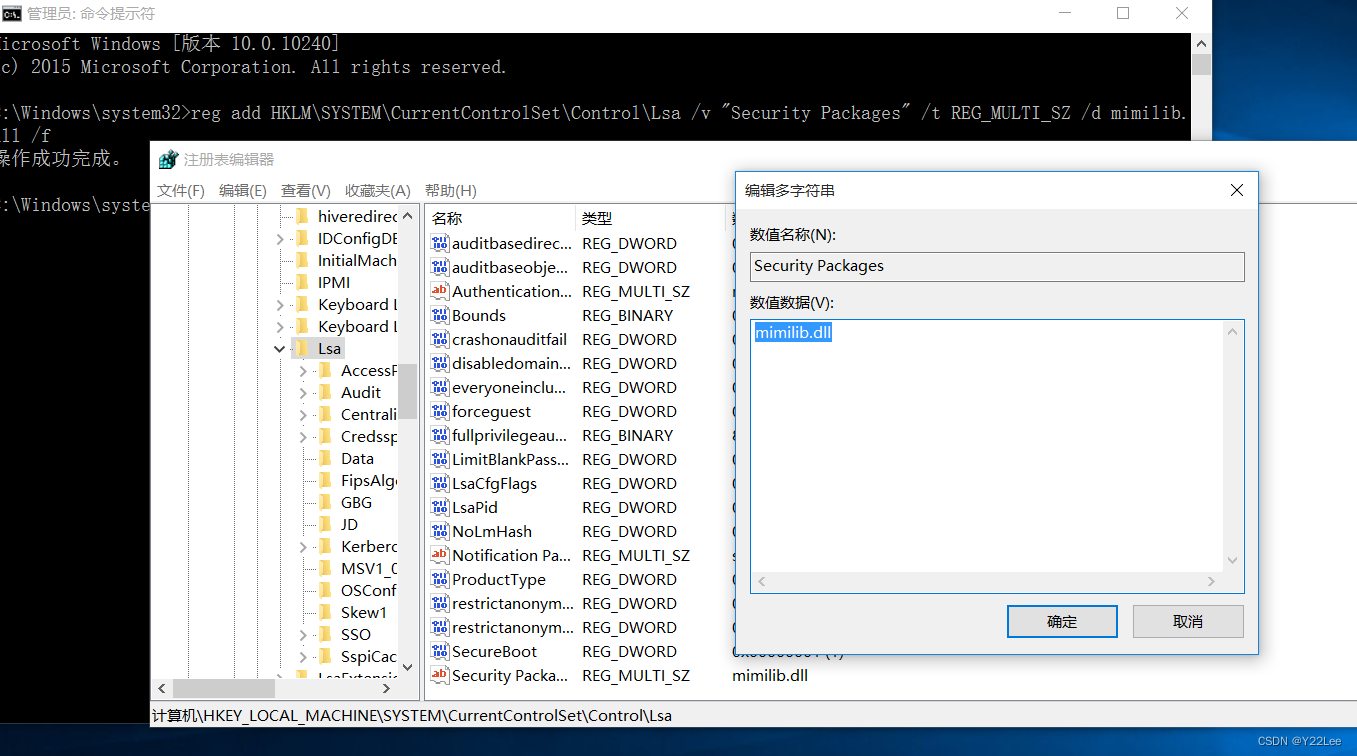Screen dimensions: 1357x756
Task: Select the ProductType value icon
Action: click(440, 579)
